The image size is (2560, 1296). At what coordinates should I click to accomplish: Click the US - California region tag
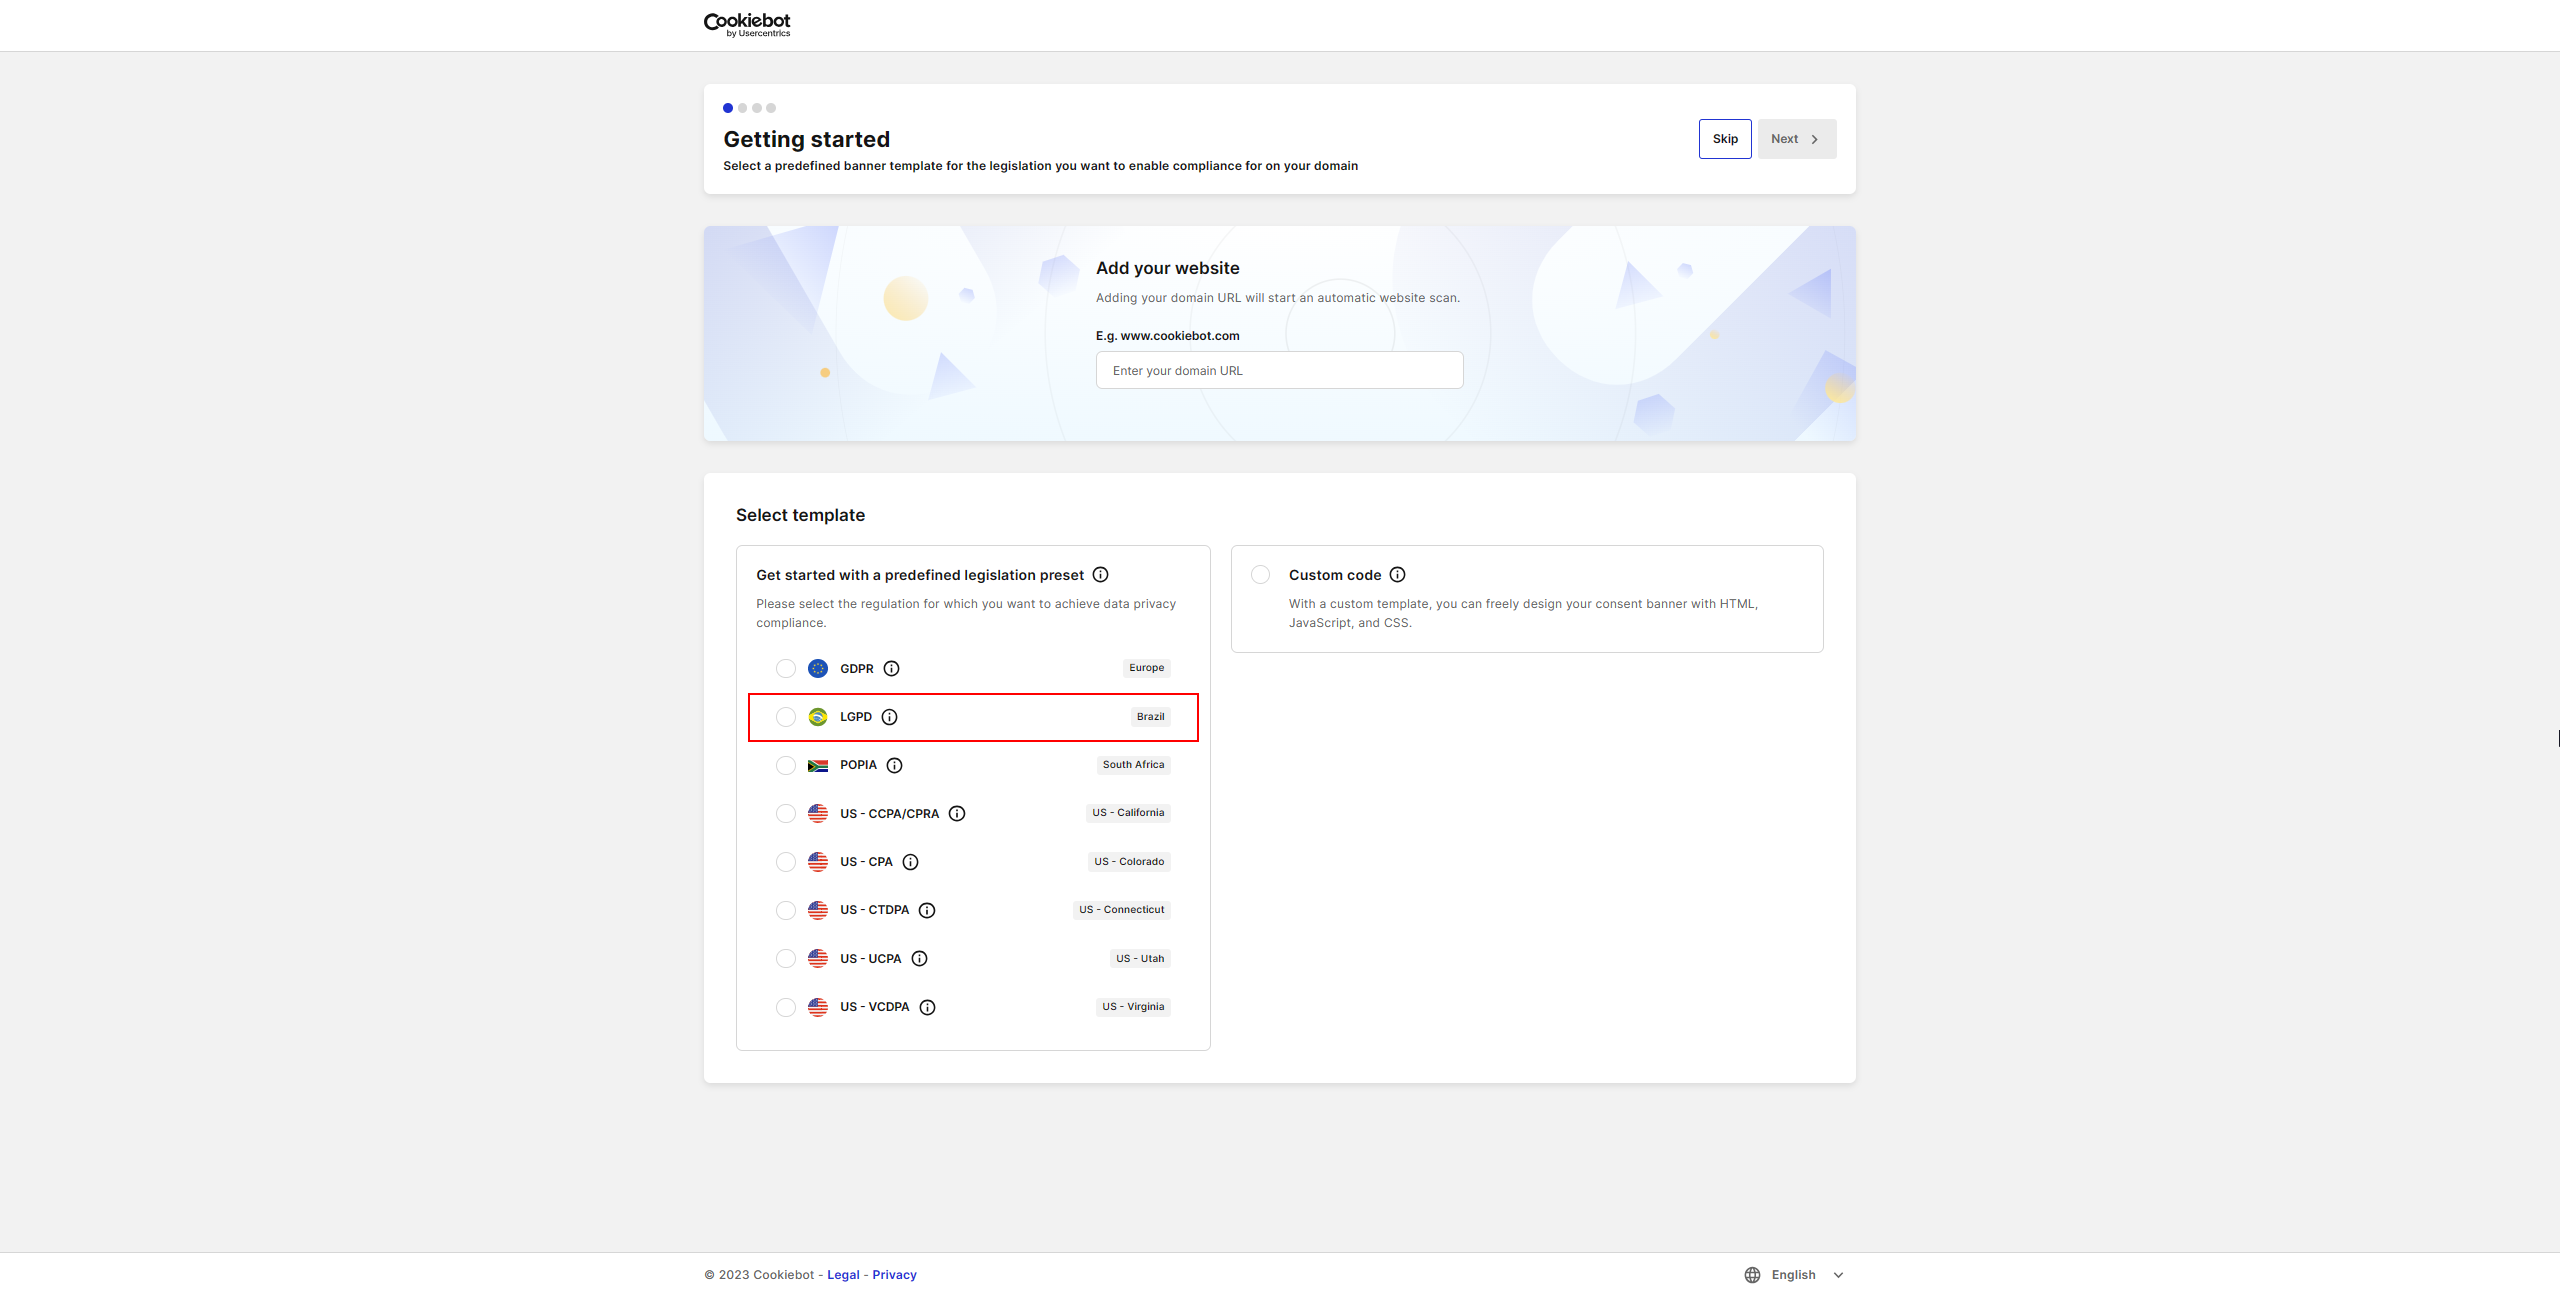1128,813
